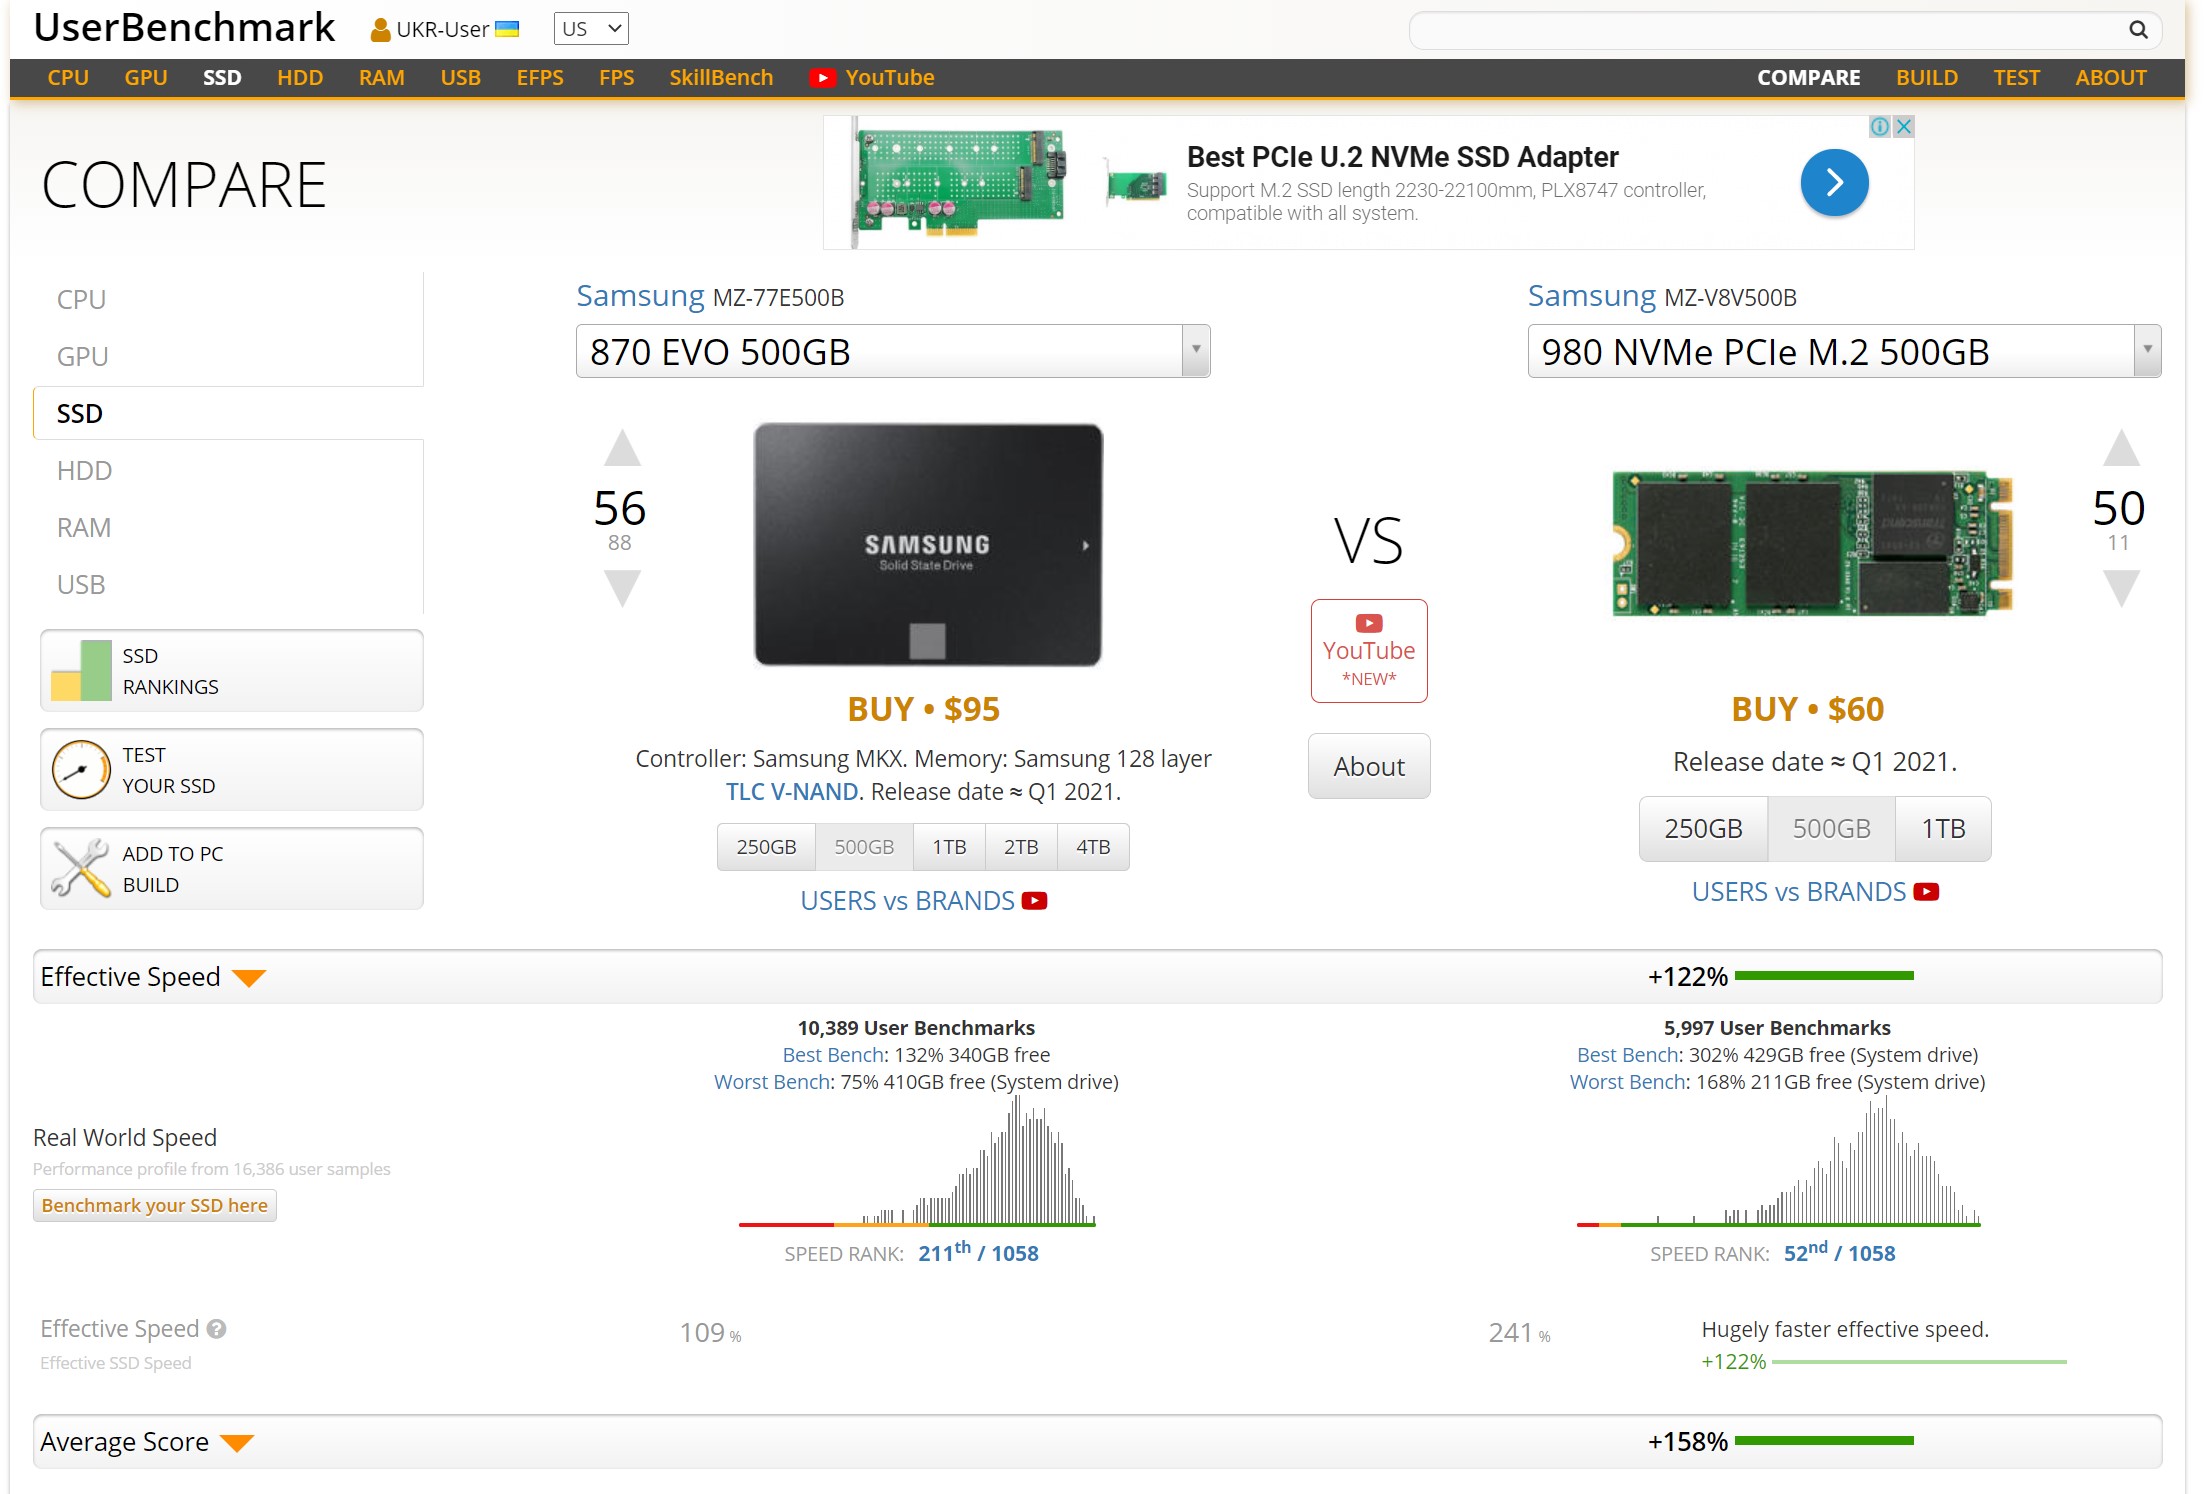Select 500GB capacity for the 980 NVMe
This screenshot has height=1494, width=2206.
pyautogui.click(x=1831, y=829)
